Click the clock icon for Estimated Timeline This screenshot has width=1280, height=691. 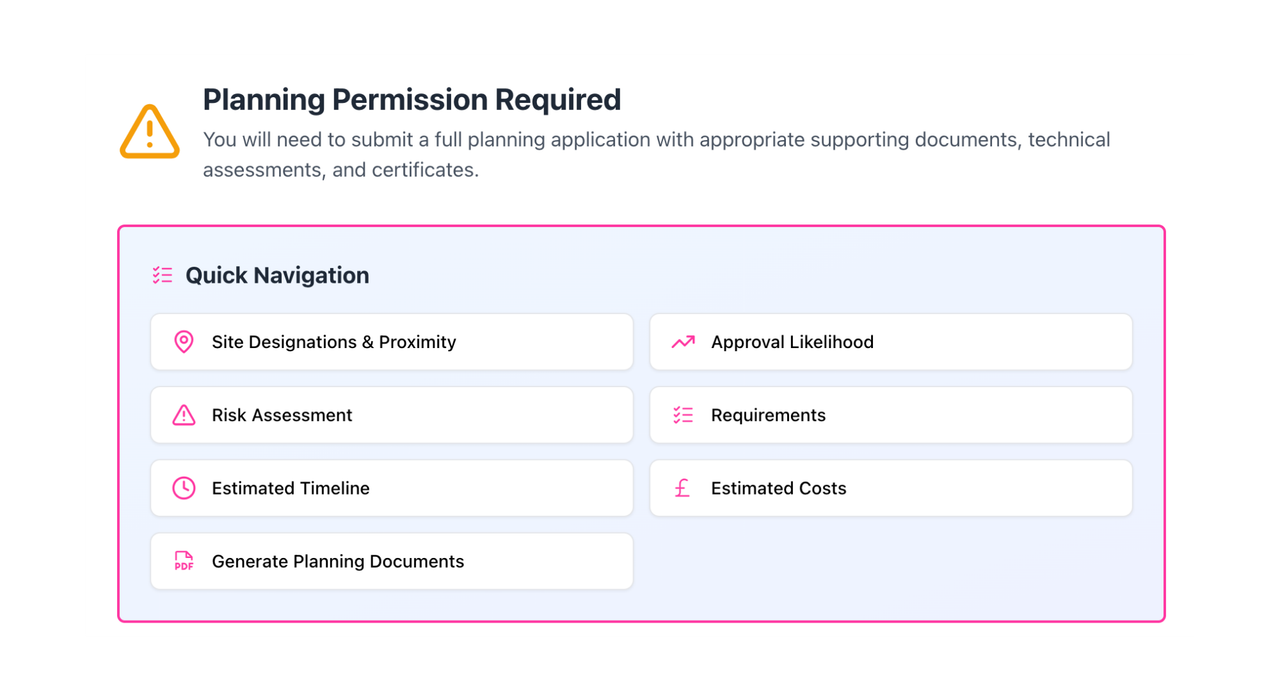click(184, 488)
